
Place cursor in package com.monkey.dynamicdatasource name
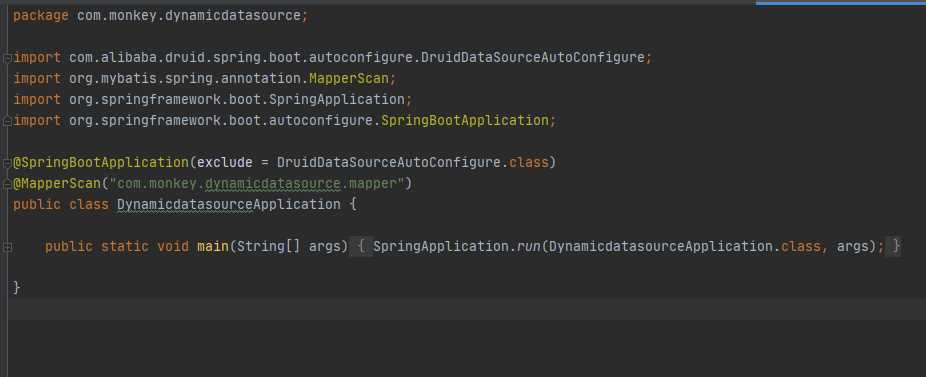point(189,16)
